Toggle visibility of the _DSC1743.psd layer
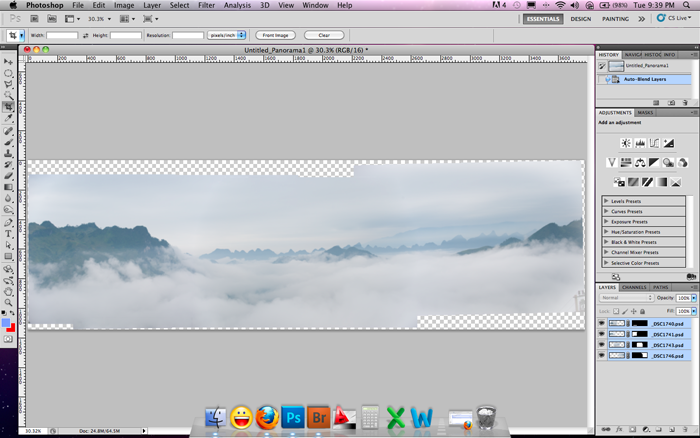700x438 pixels. [x=601, y=344]
